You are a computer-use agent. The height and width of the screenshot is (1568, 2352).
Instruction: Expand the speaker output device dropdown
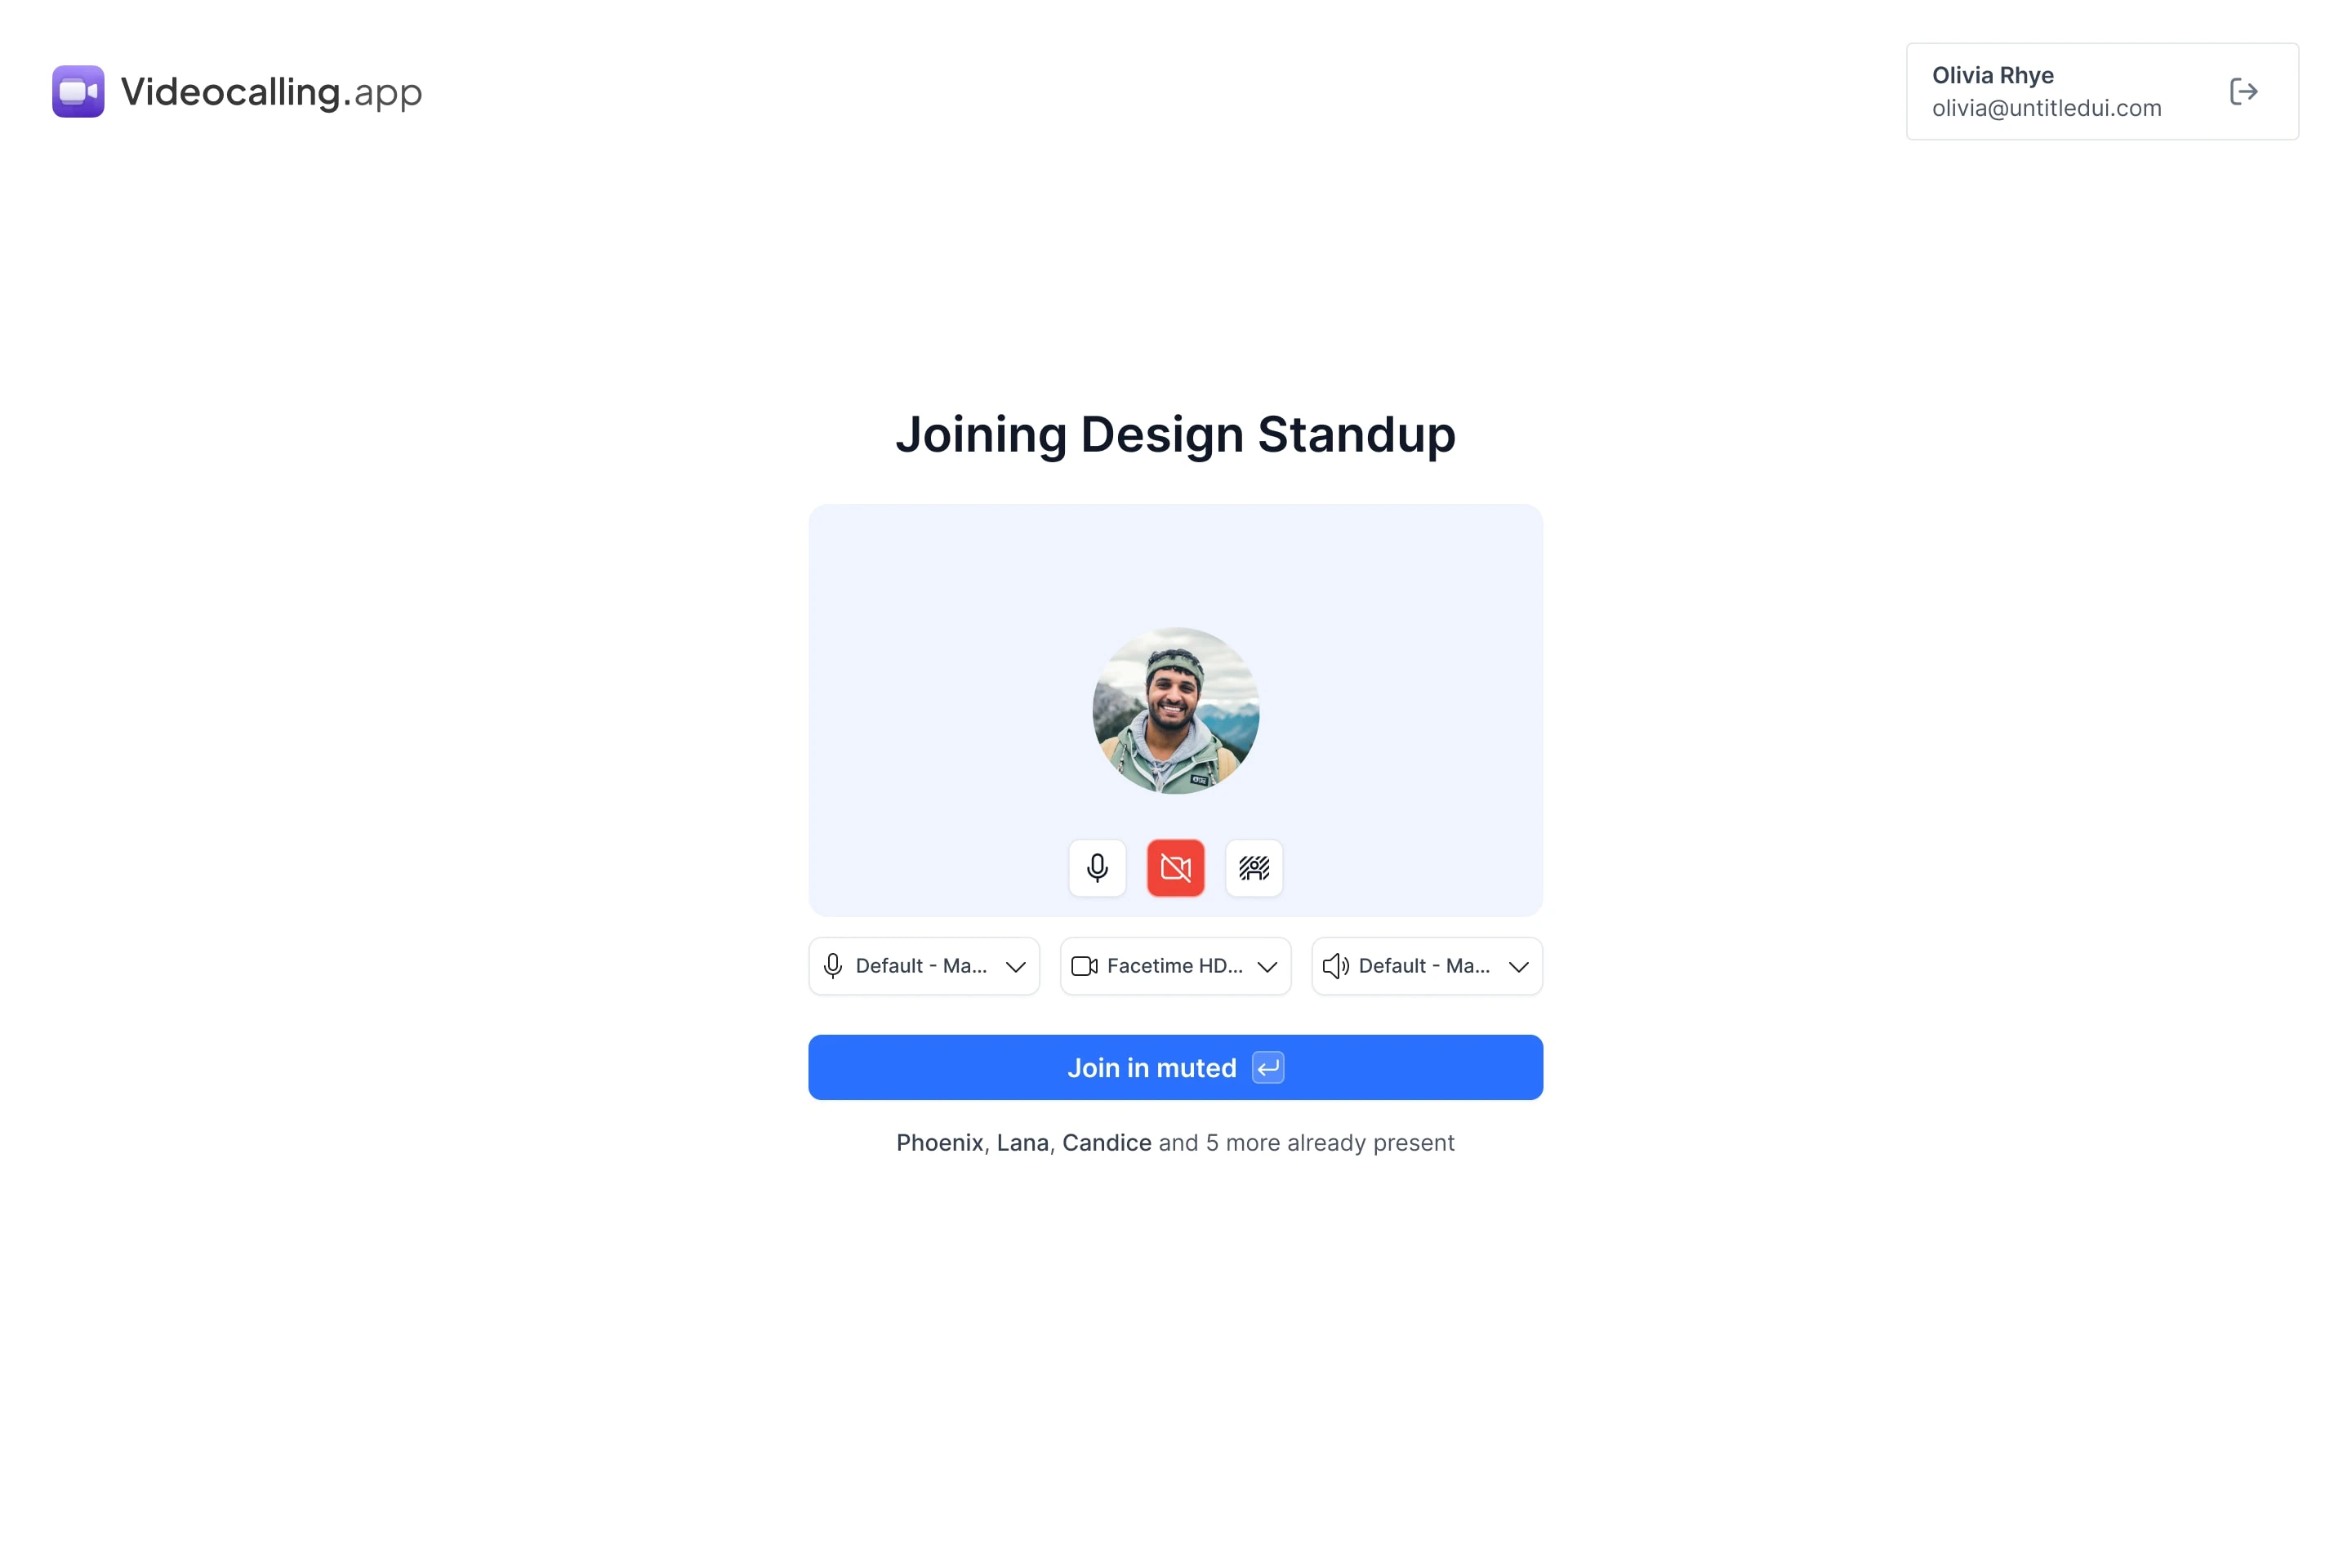click(x=1518, y=966)
